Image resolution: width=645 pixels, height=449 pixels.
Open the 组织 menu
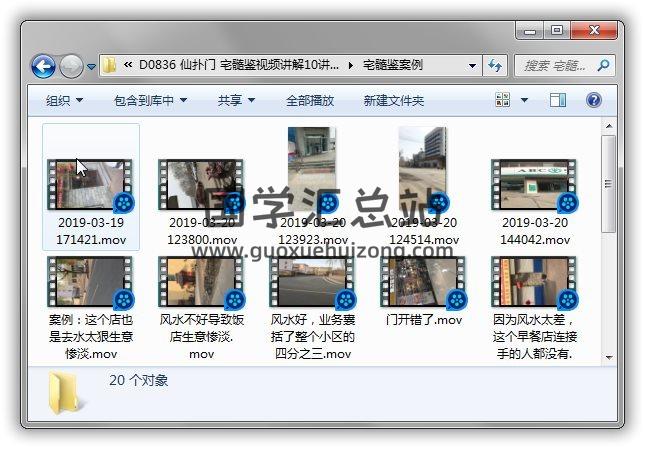tap(64, 101)
